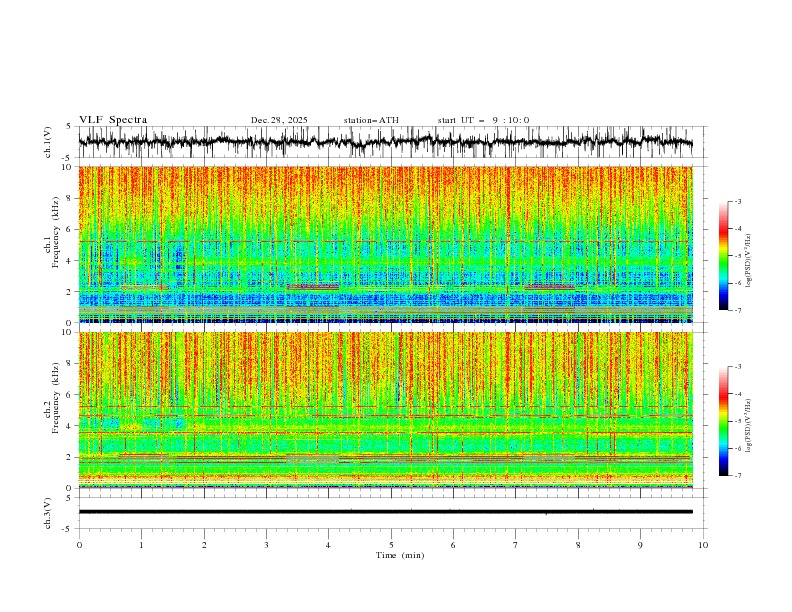The height and width of the screenshot is (612, 792).
Task: Select the "ch.1 Frequency (kHz)" axis title
Action: tap(52, 233)
